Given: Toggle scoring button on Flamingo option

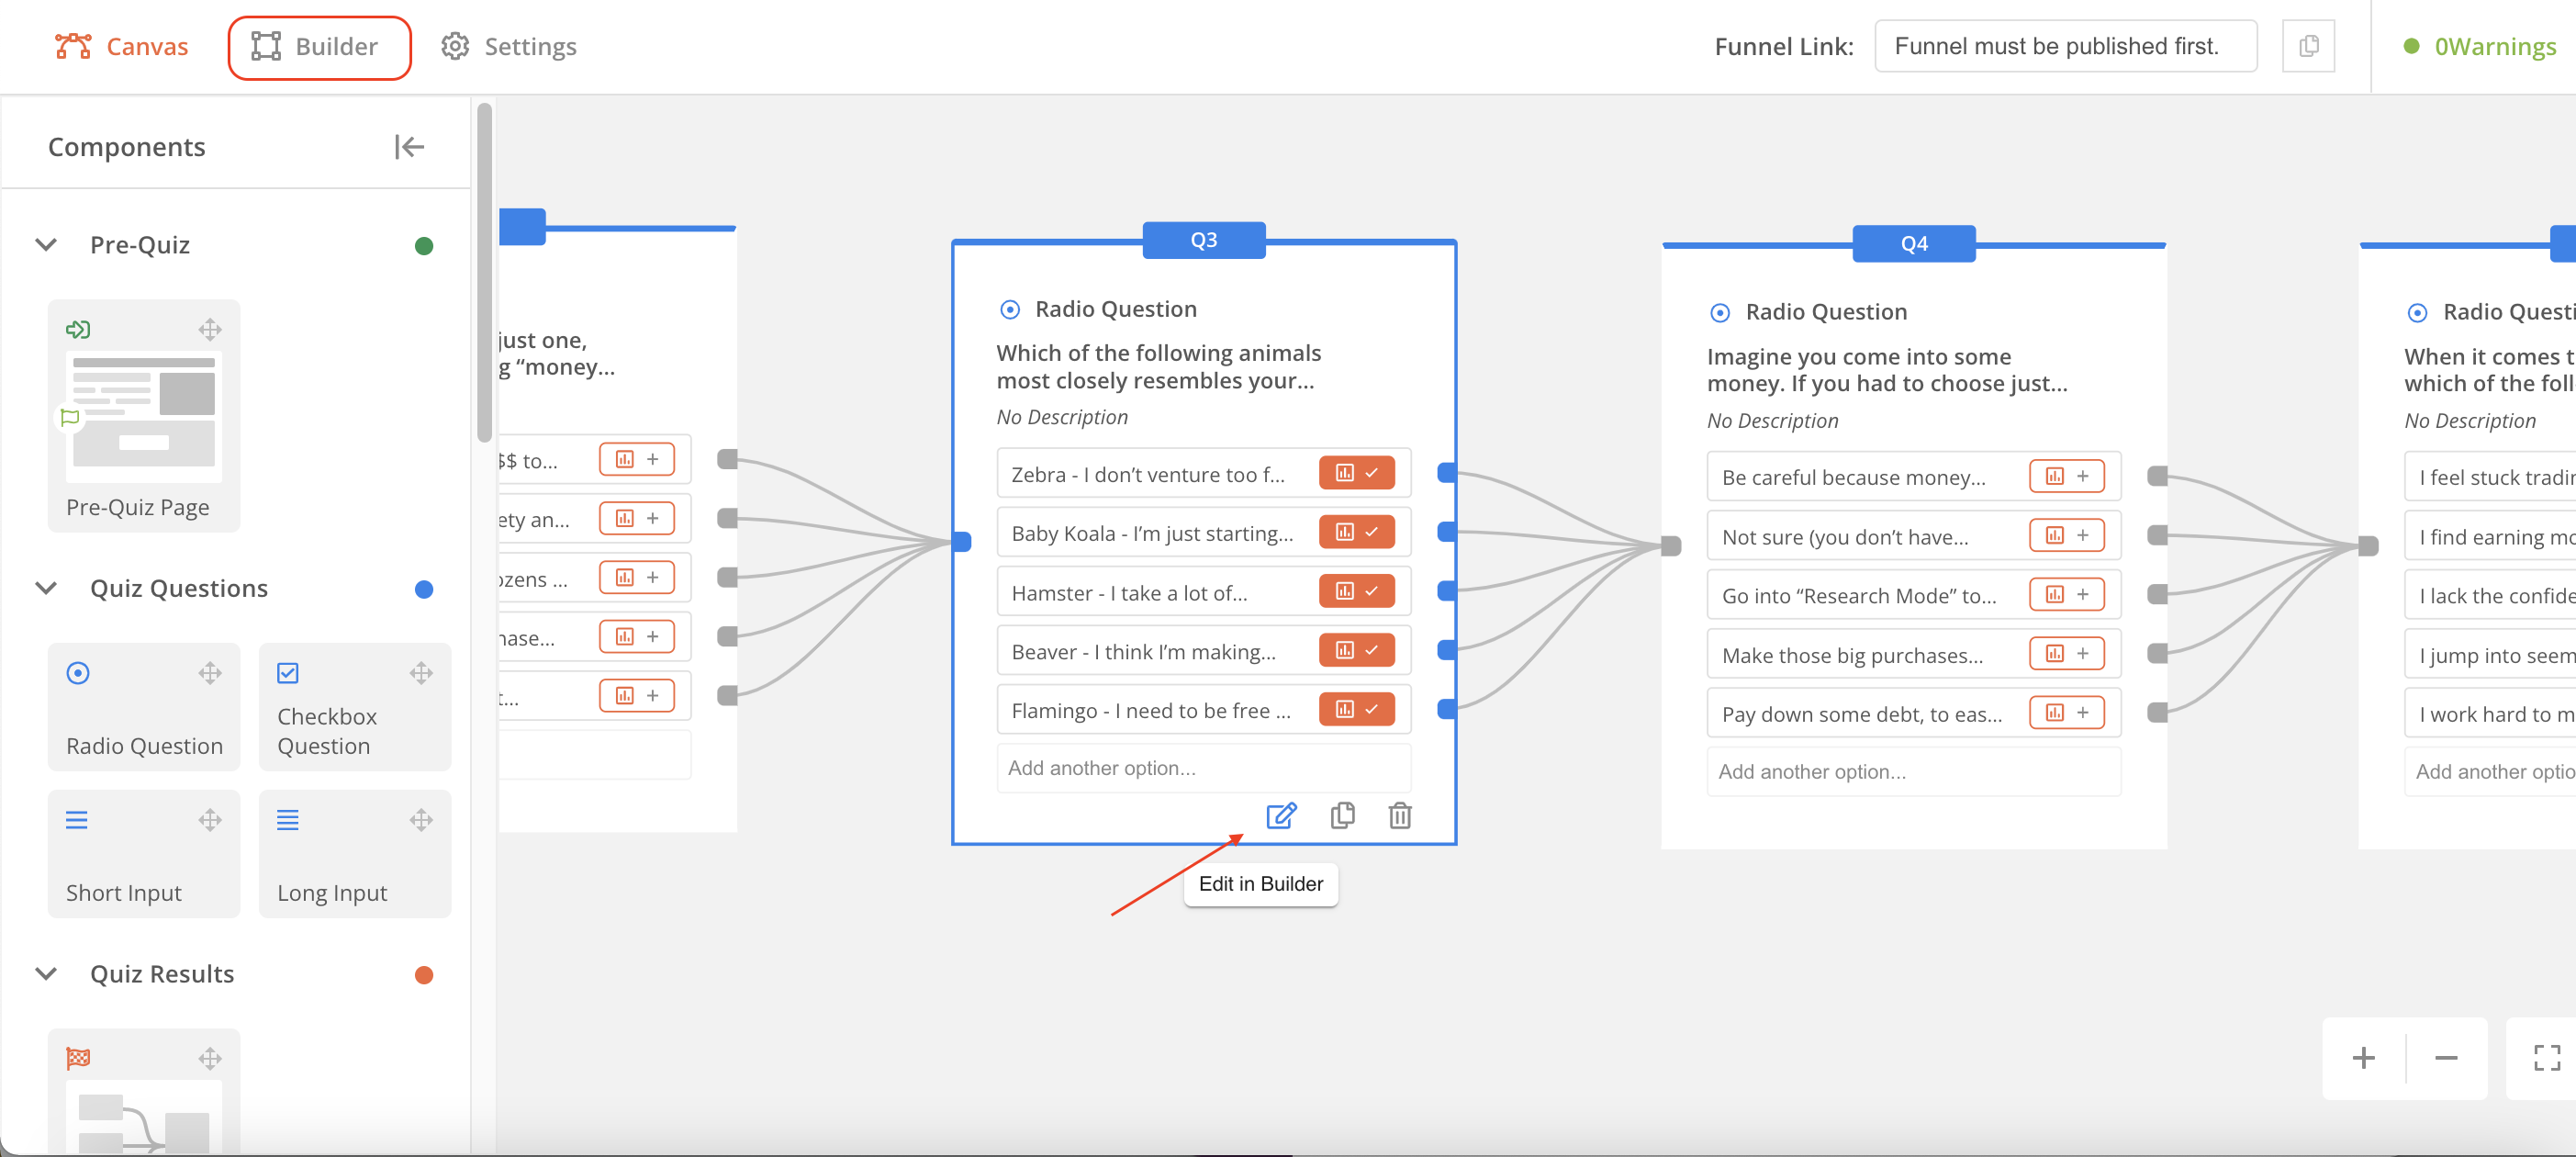Looking at the screenshot, I should click(x=1356, y=709).
